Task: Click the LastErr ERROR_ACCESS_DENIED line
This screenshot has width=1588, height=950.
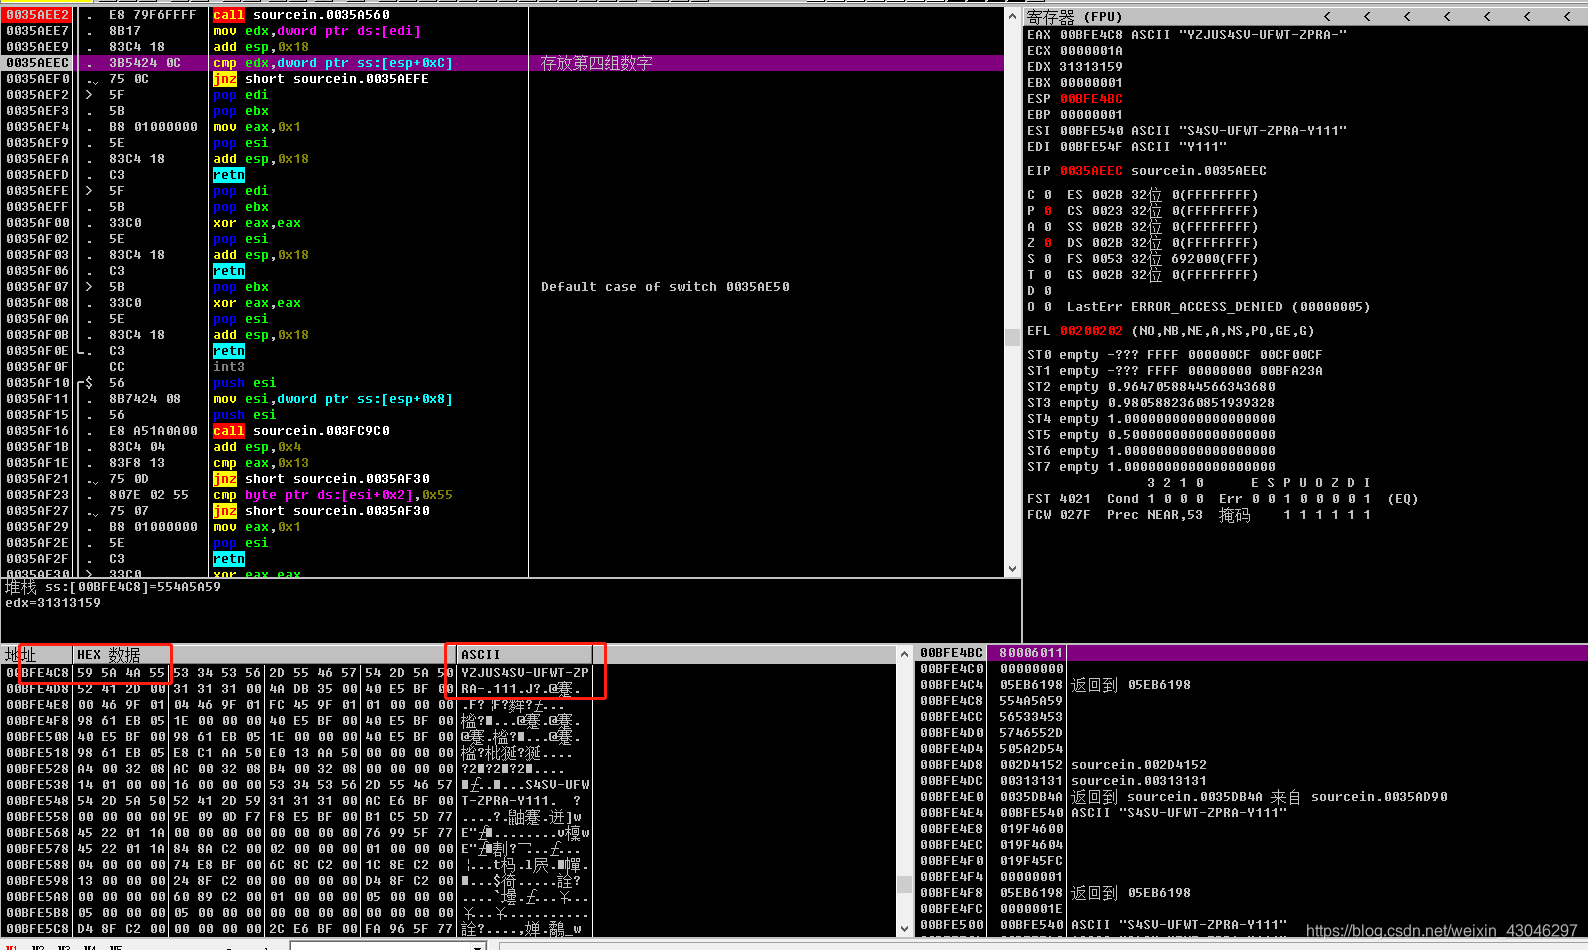Action: (1218, 307)
